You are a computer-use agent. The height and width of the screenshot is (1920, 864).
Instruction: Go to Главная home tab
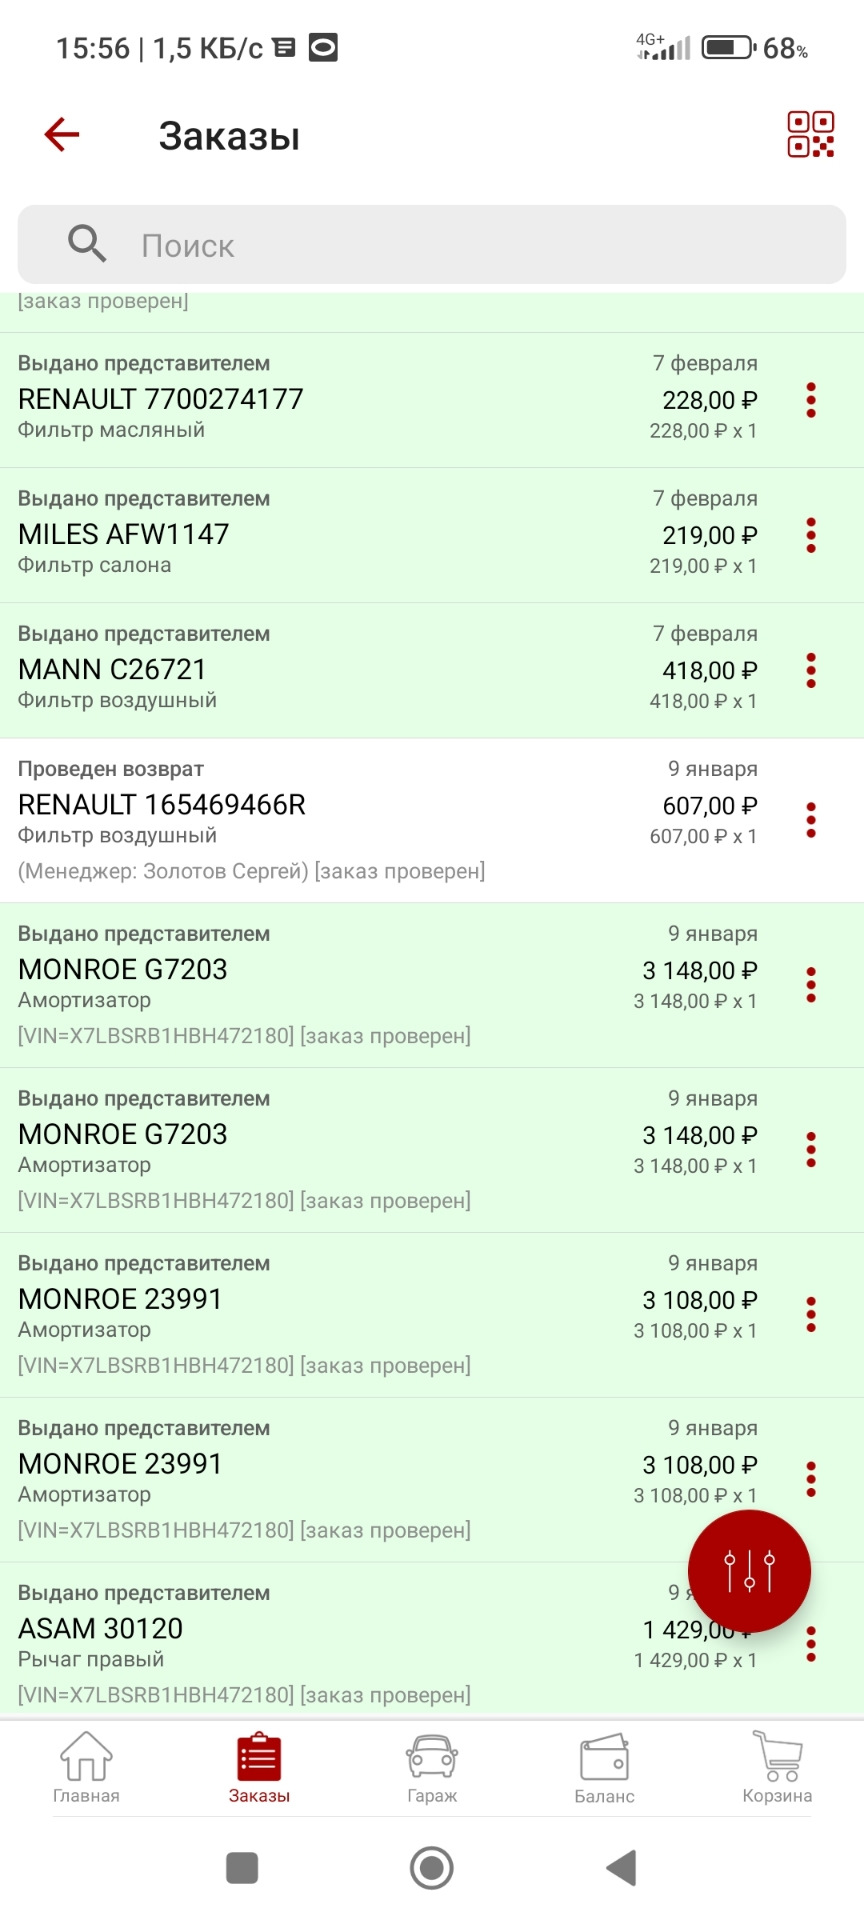pyautogui.click(x=86, y=1768)
